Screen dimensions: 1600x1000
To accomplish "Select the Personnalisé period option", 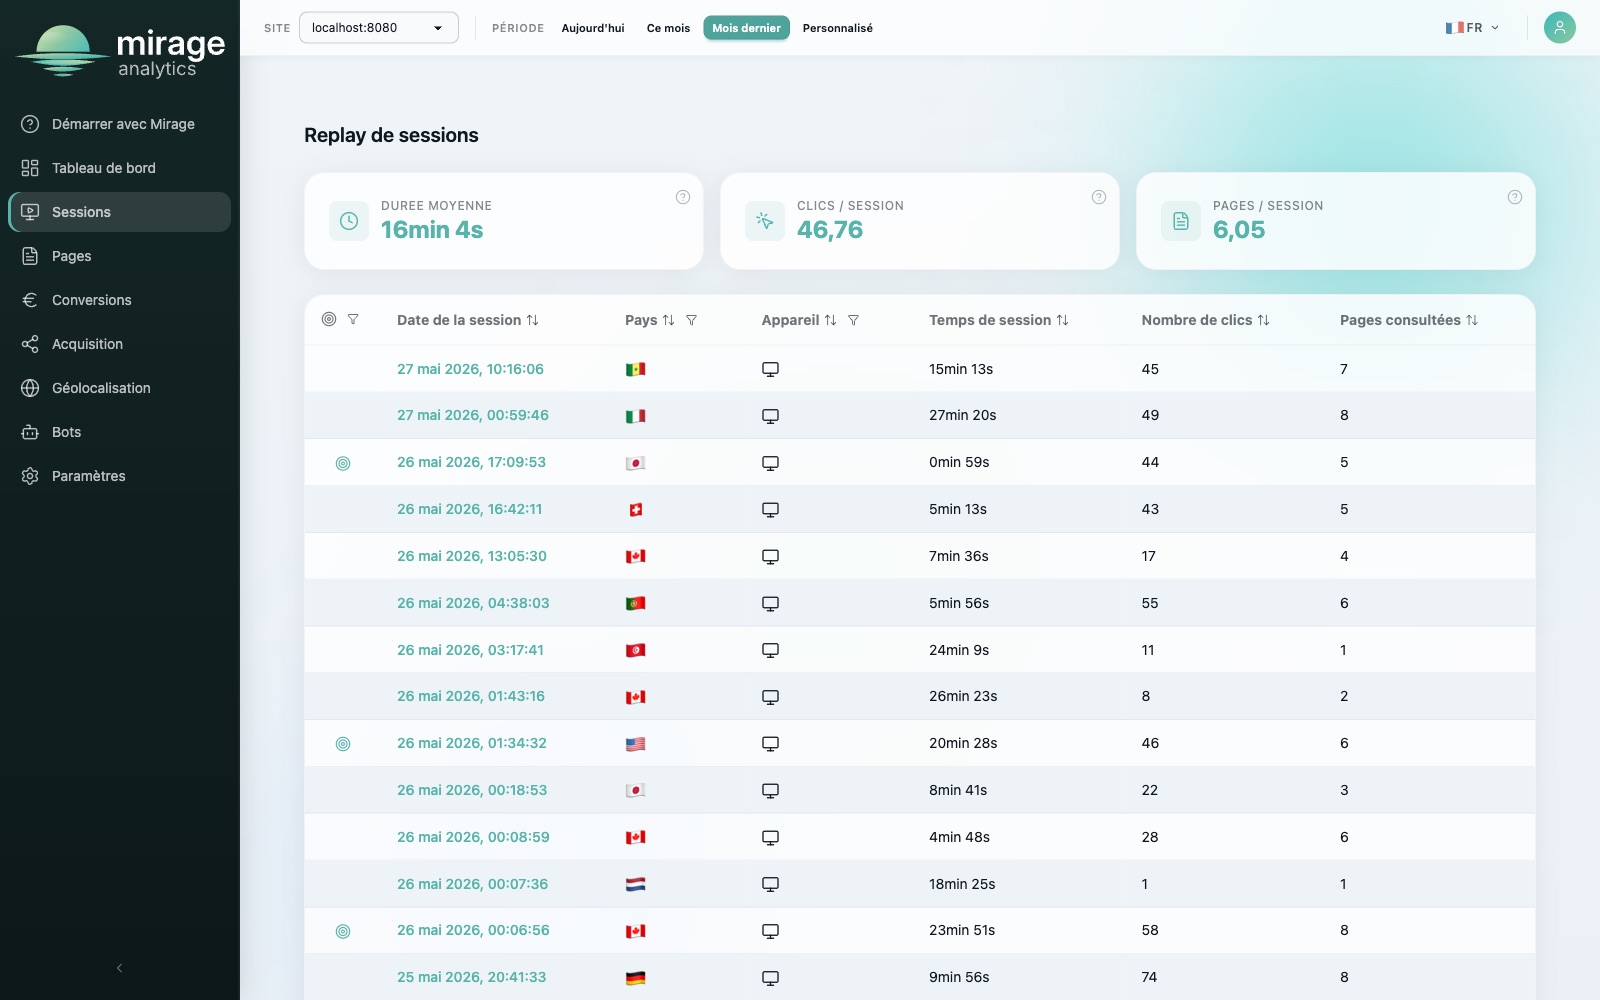I will [837, 28].
